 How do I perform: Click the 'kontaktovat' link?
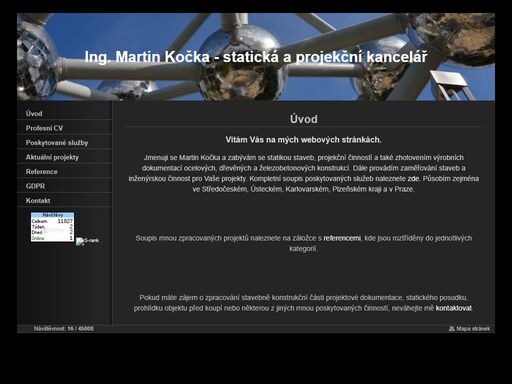[x=454, y=308]
